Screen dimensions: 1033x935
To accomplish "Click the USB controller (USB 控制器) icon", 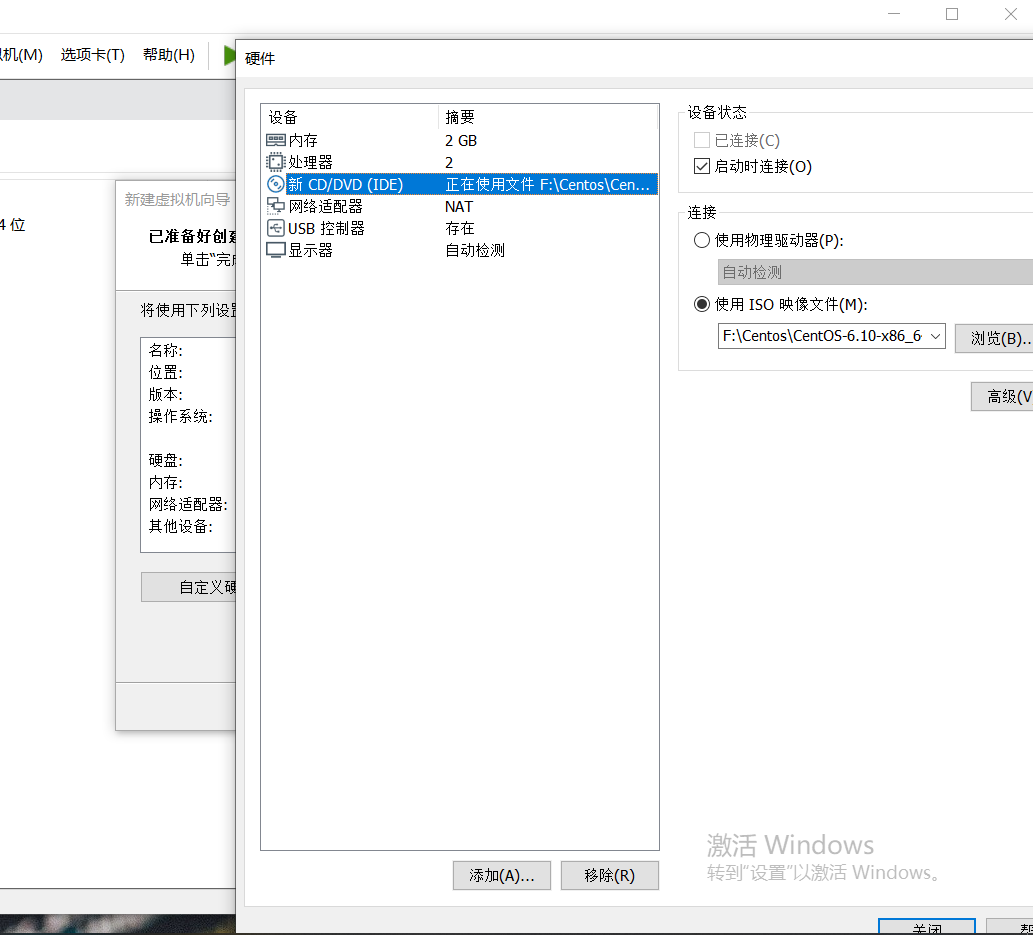I will pos(275,228).
